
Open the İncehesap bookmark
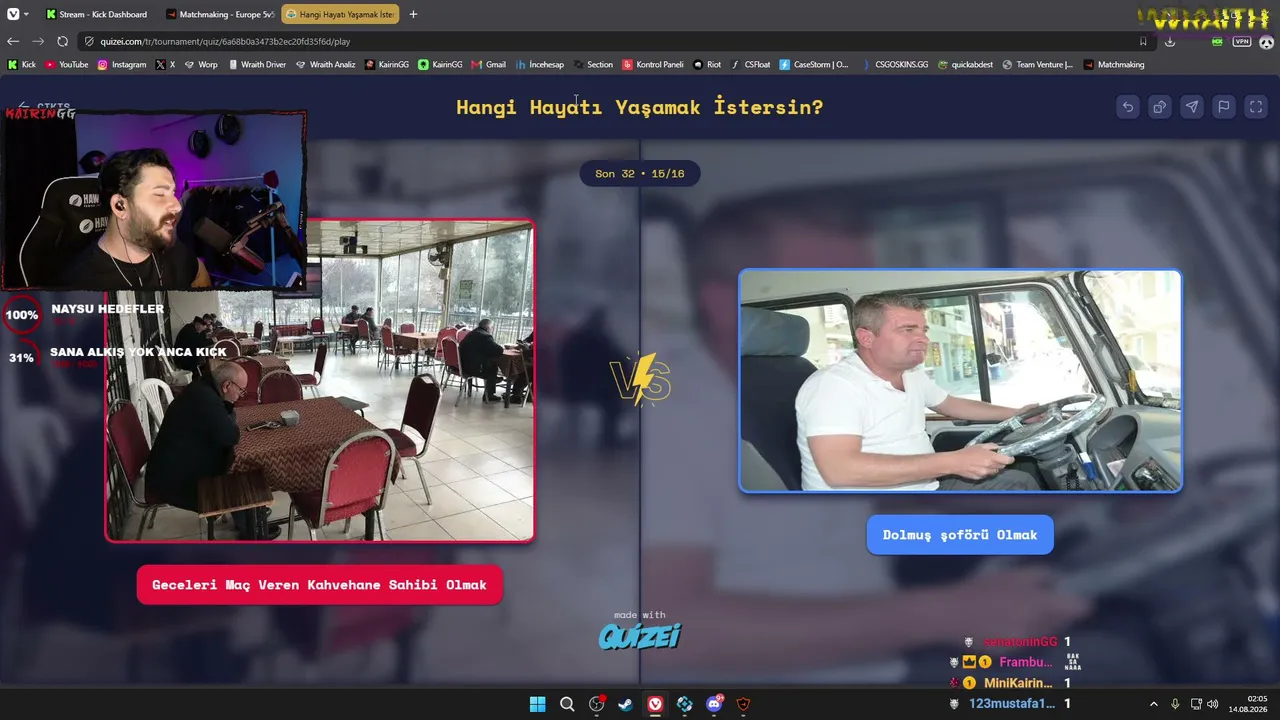pyautogui.click(x=540, y=65)
